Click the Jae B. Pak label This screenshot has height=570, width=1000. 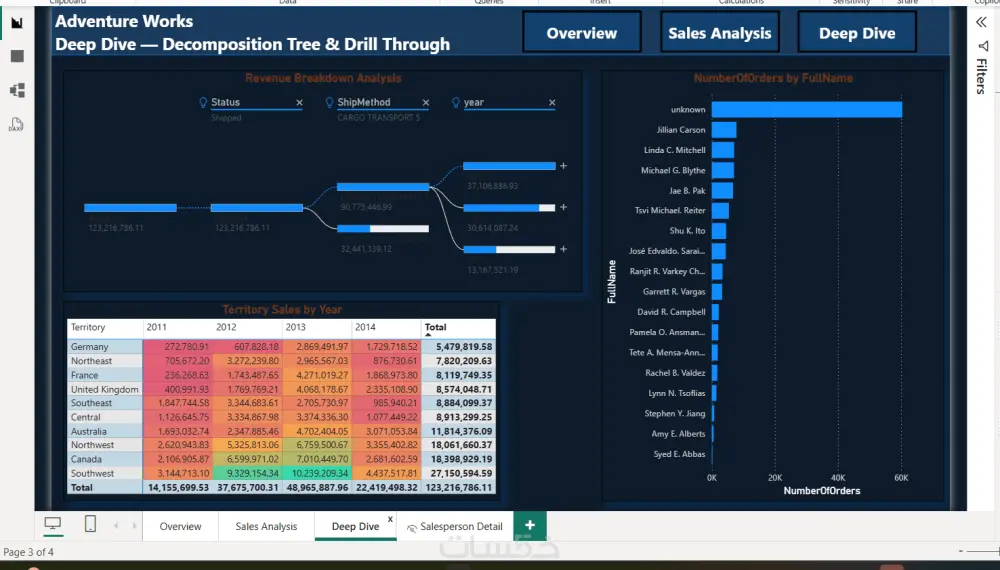687,191
